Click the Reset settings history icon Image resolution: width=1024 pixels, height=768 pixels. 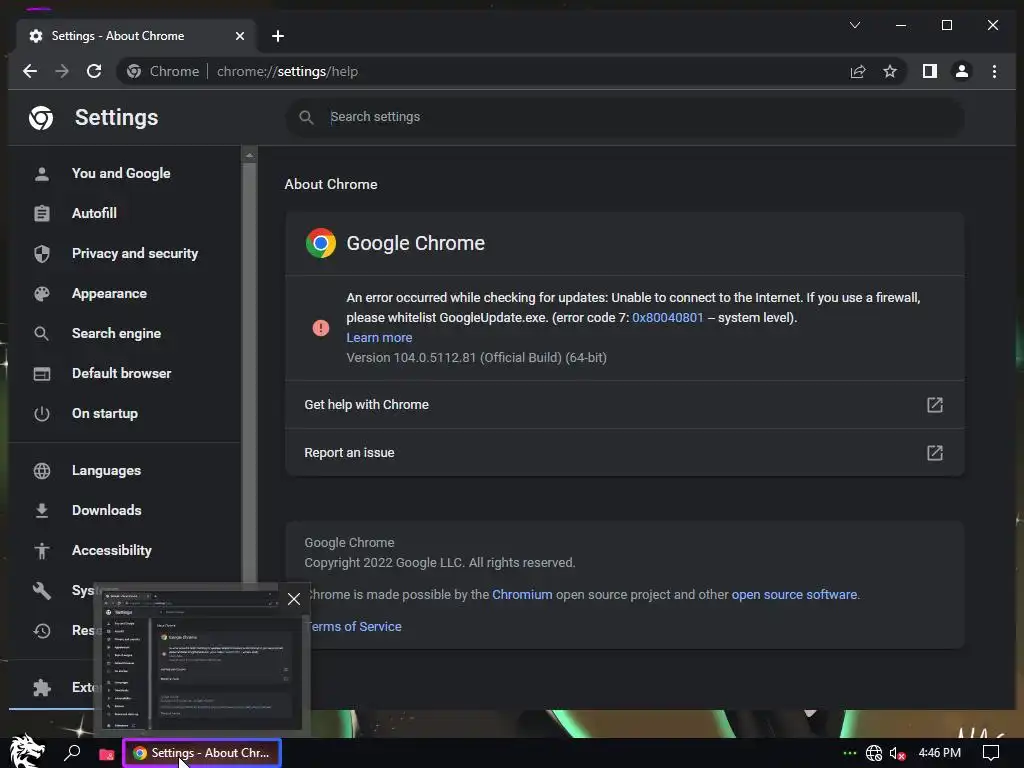tap(42, 630)
